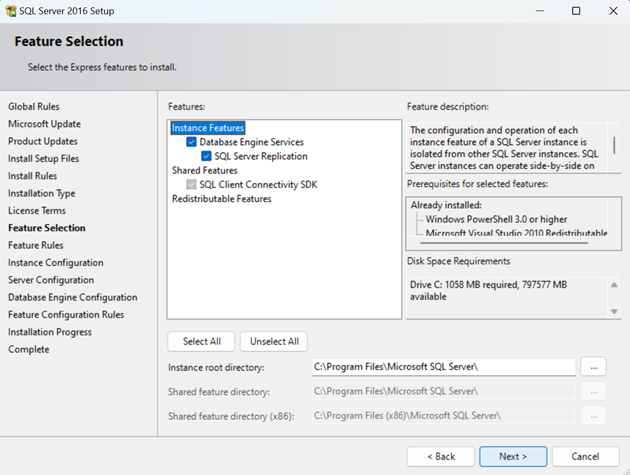The height and width of the screenshot is (475, 630).
Task: Click the Drive C disk space text
Action: (x=488, y=291)
